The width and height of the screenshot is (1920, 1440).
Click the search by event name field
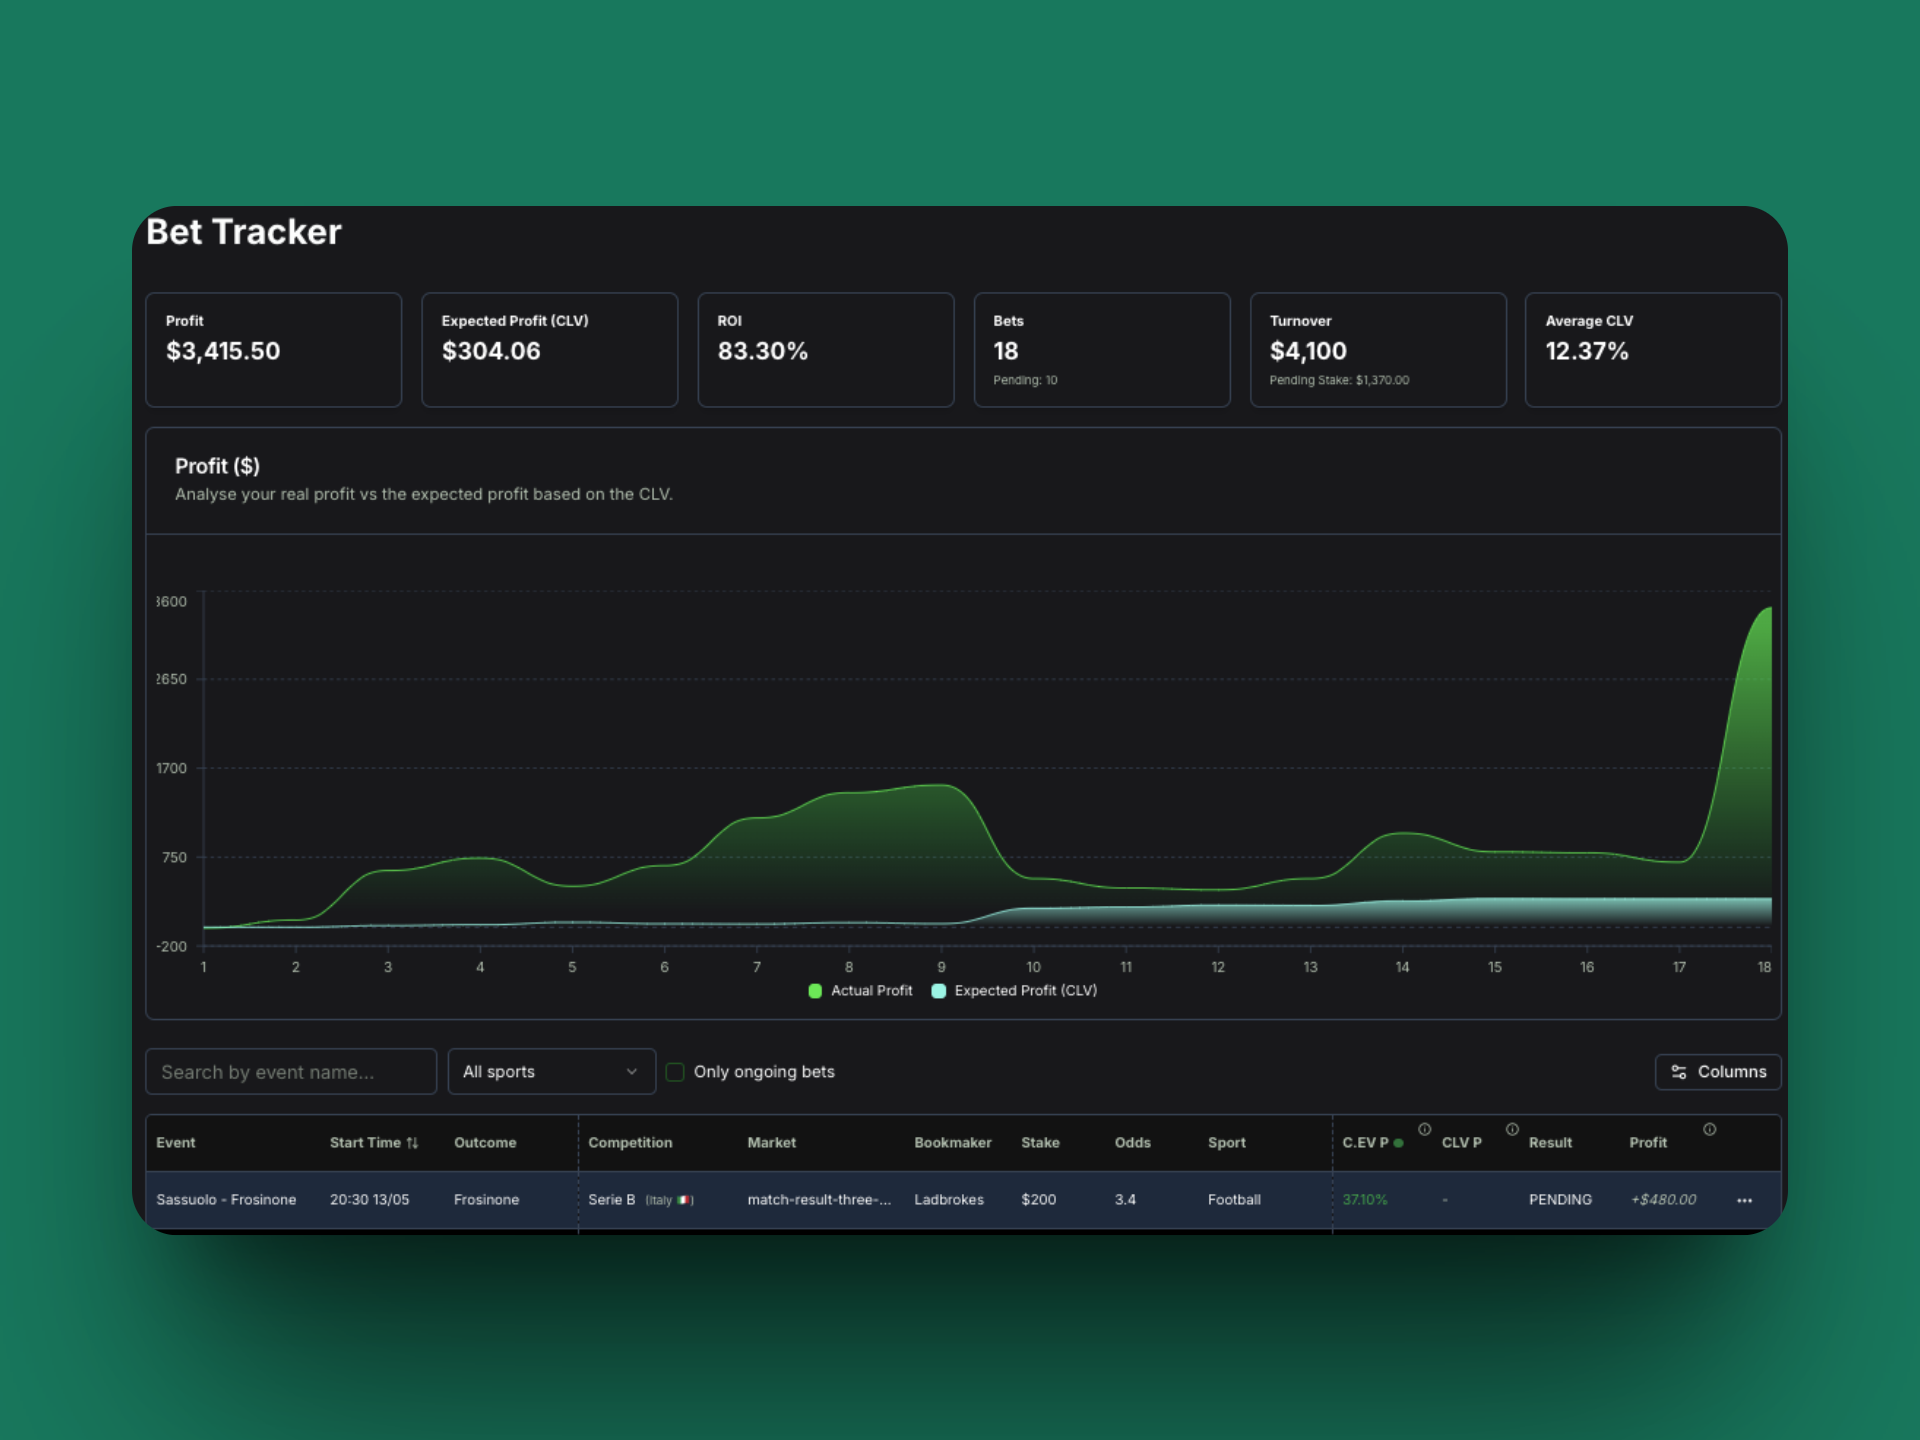(290, 1071)
